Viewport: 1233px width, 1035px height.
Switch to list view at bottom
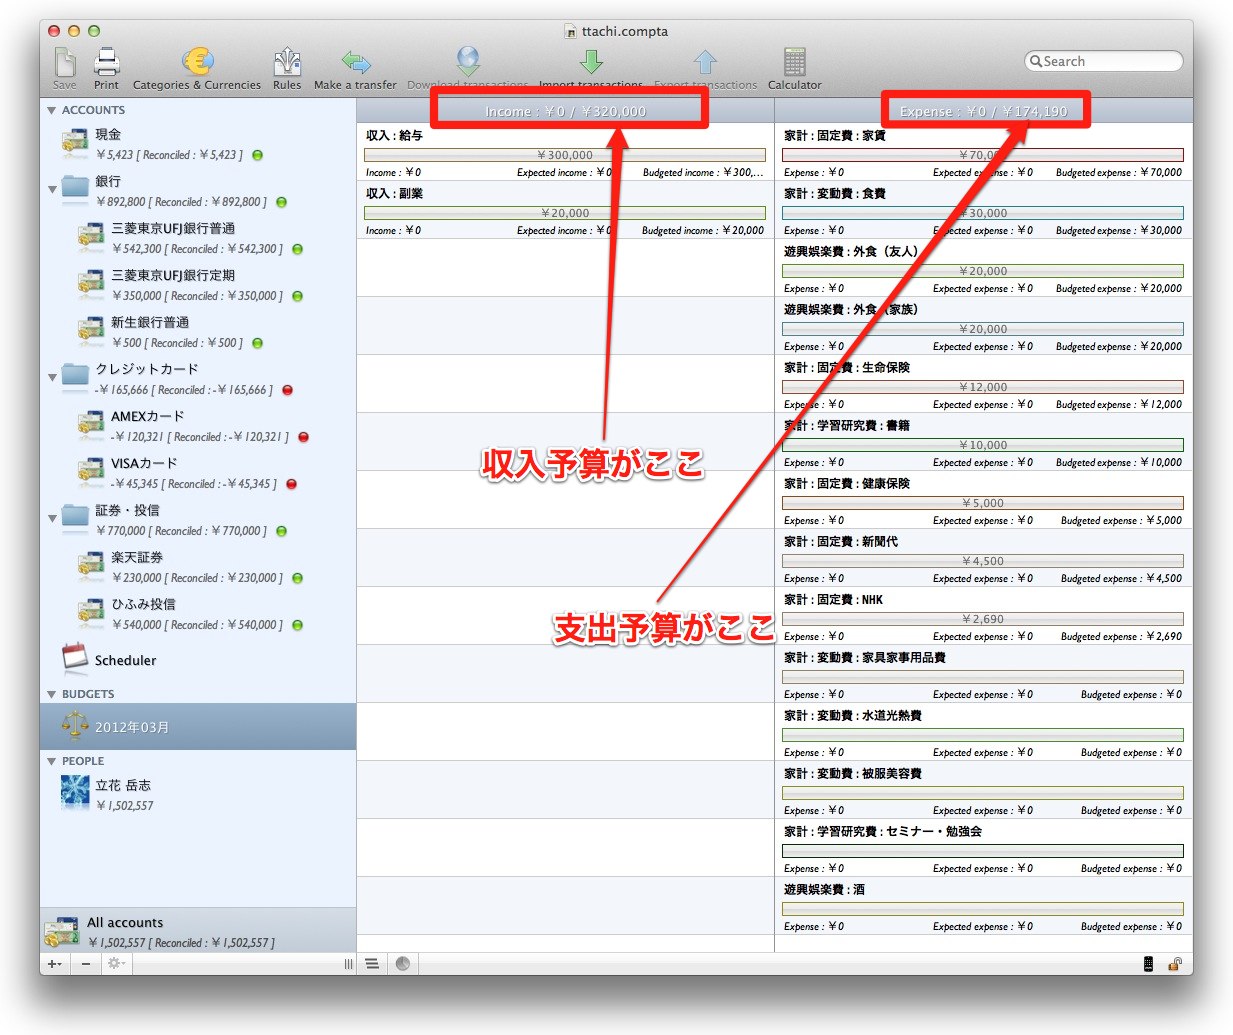pos(372,964)
